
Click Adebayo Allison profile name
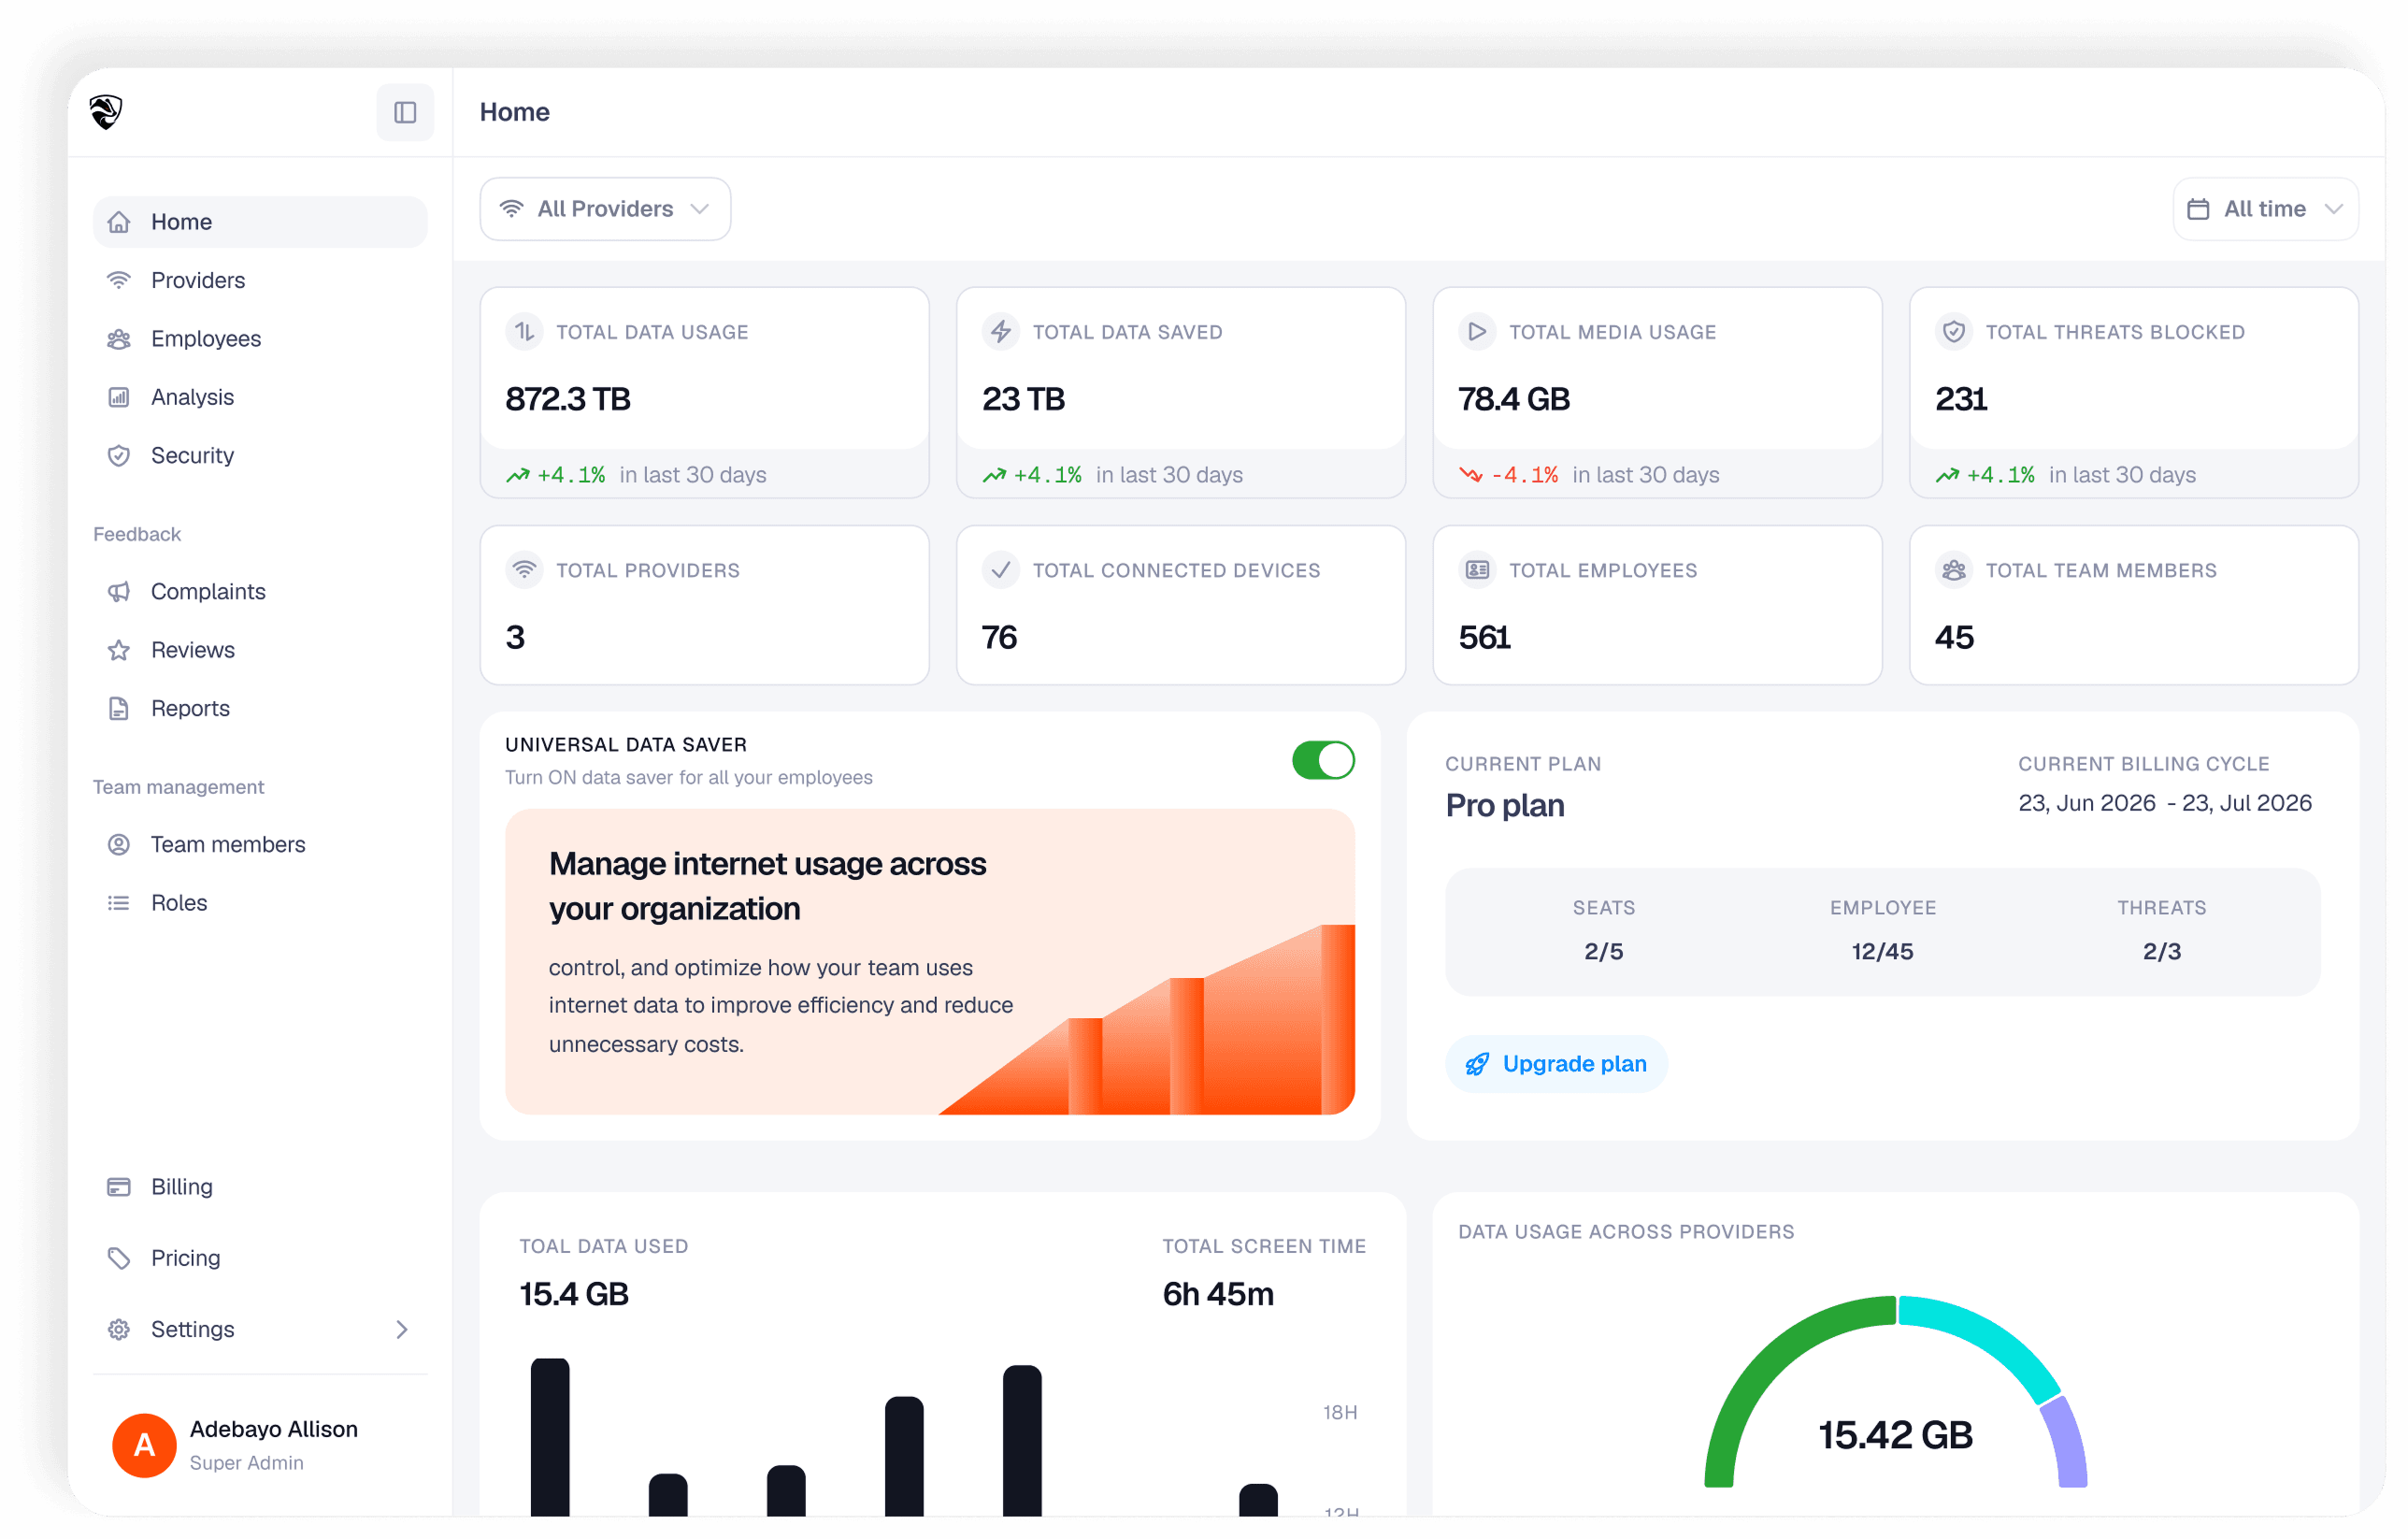click(274, 1429)
